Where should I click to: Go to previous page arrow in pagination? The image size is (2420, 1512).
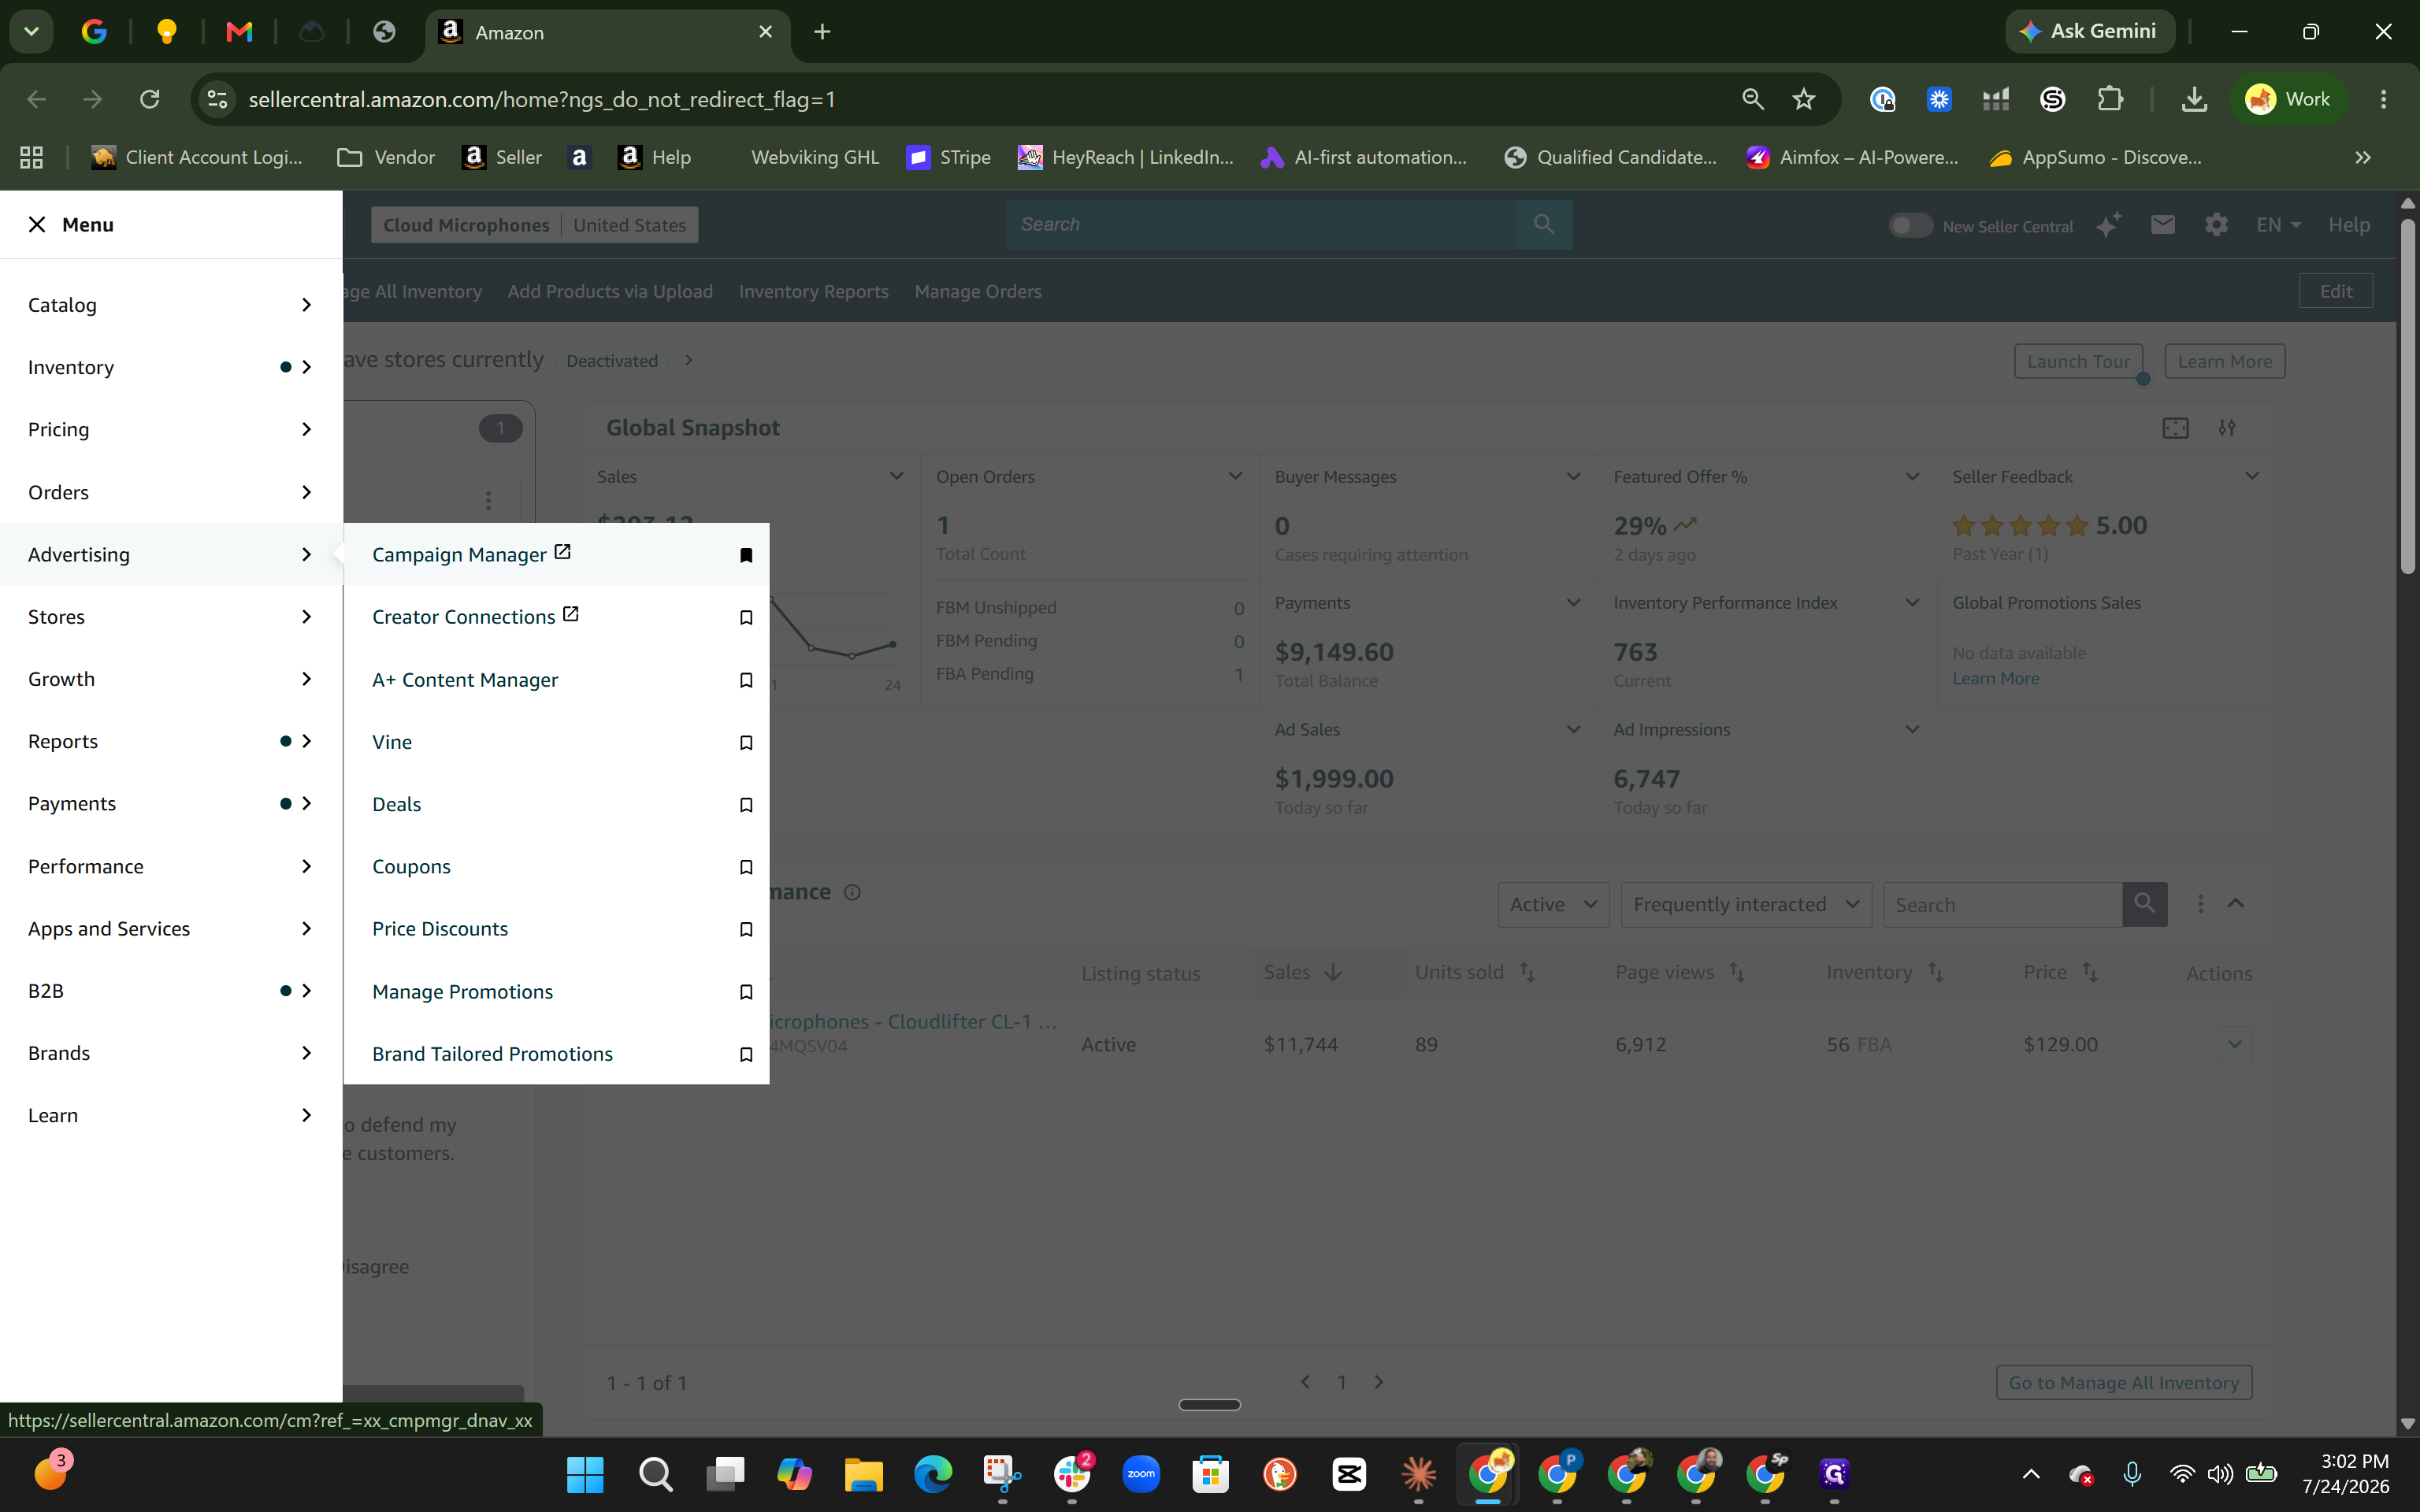click(1305, 1382)
